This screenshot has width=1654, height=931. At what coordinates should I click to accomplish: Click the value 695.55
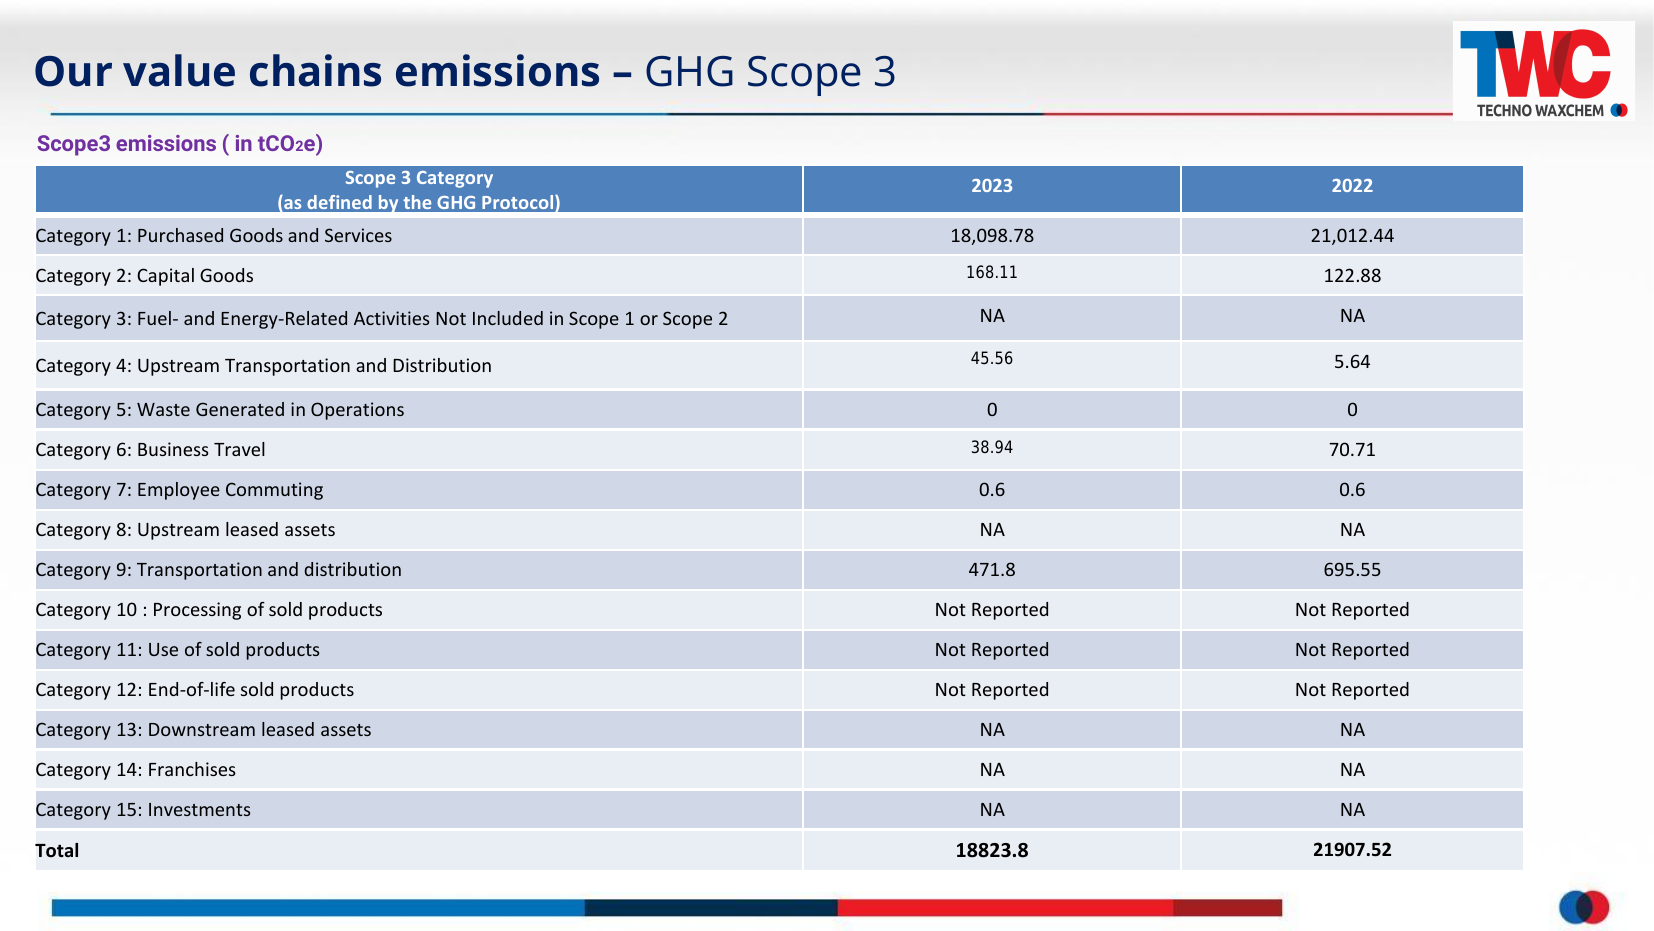pos(1352,570)
